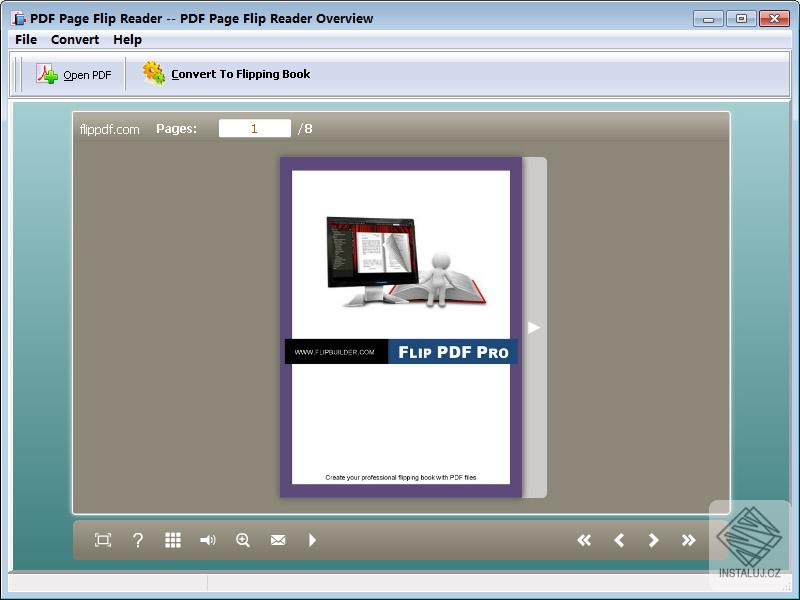
Task: Click the flippdf.com link
Action: click(x=108, y=128)
